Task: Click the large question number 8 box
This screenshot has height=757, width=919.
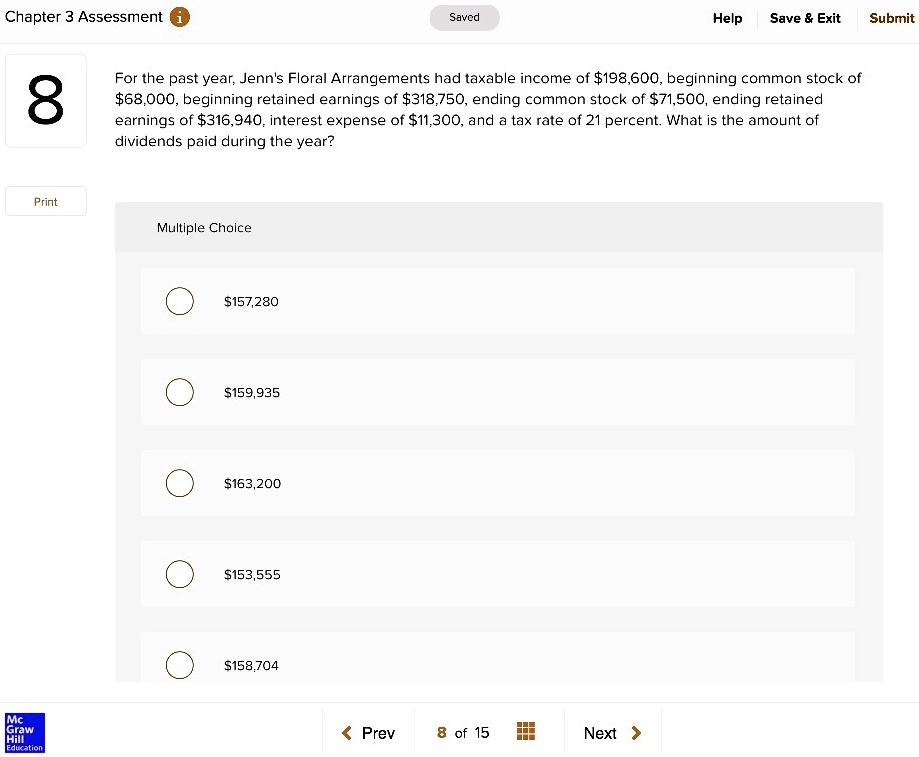Action: (x=46, y=101)
